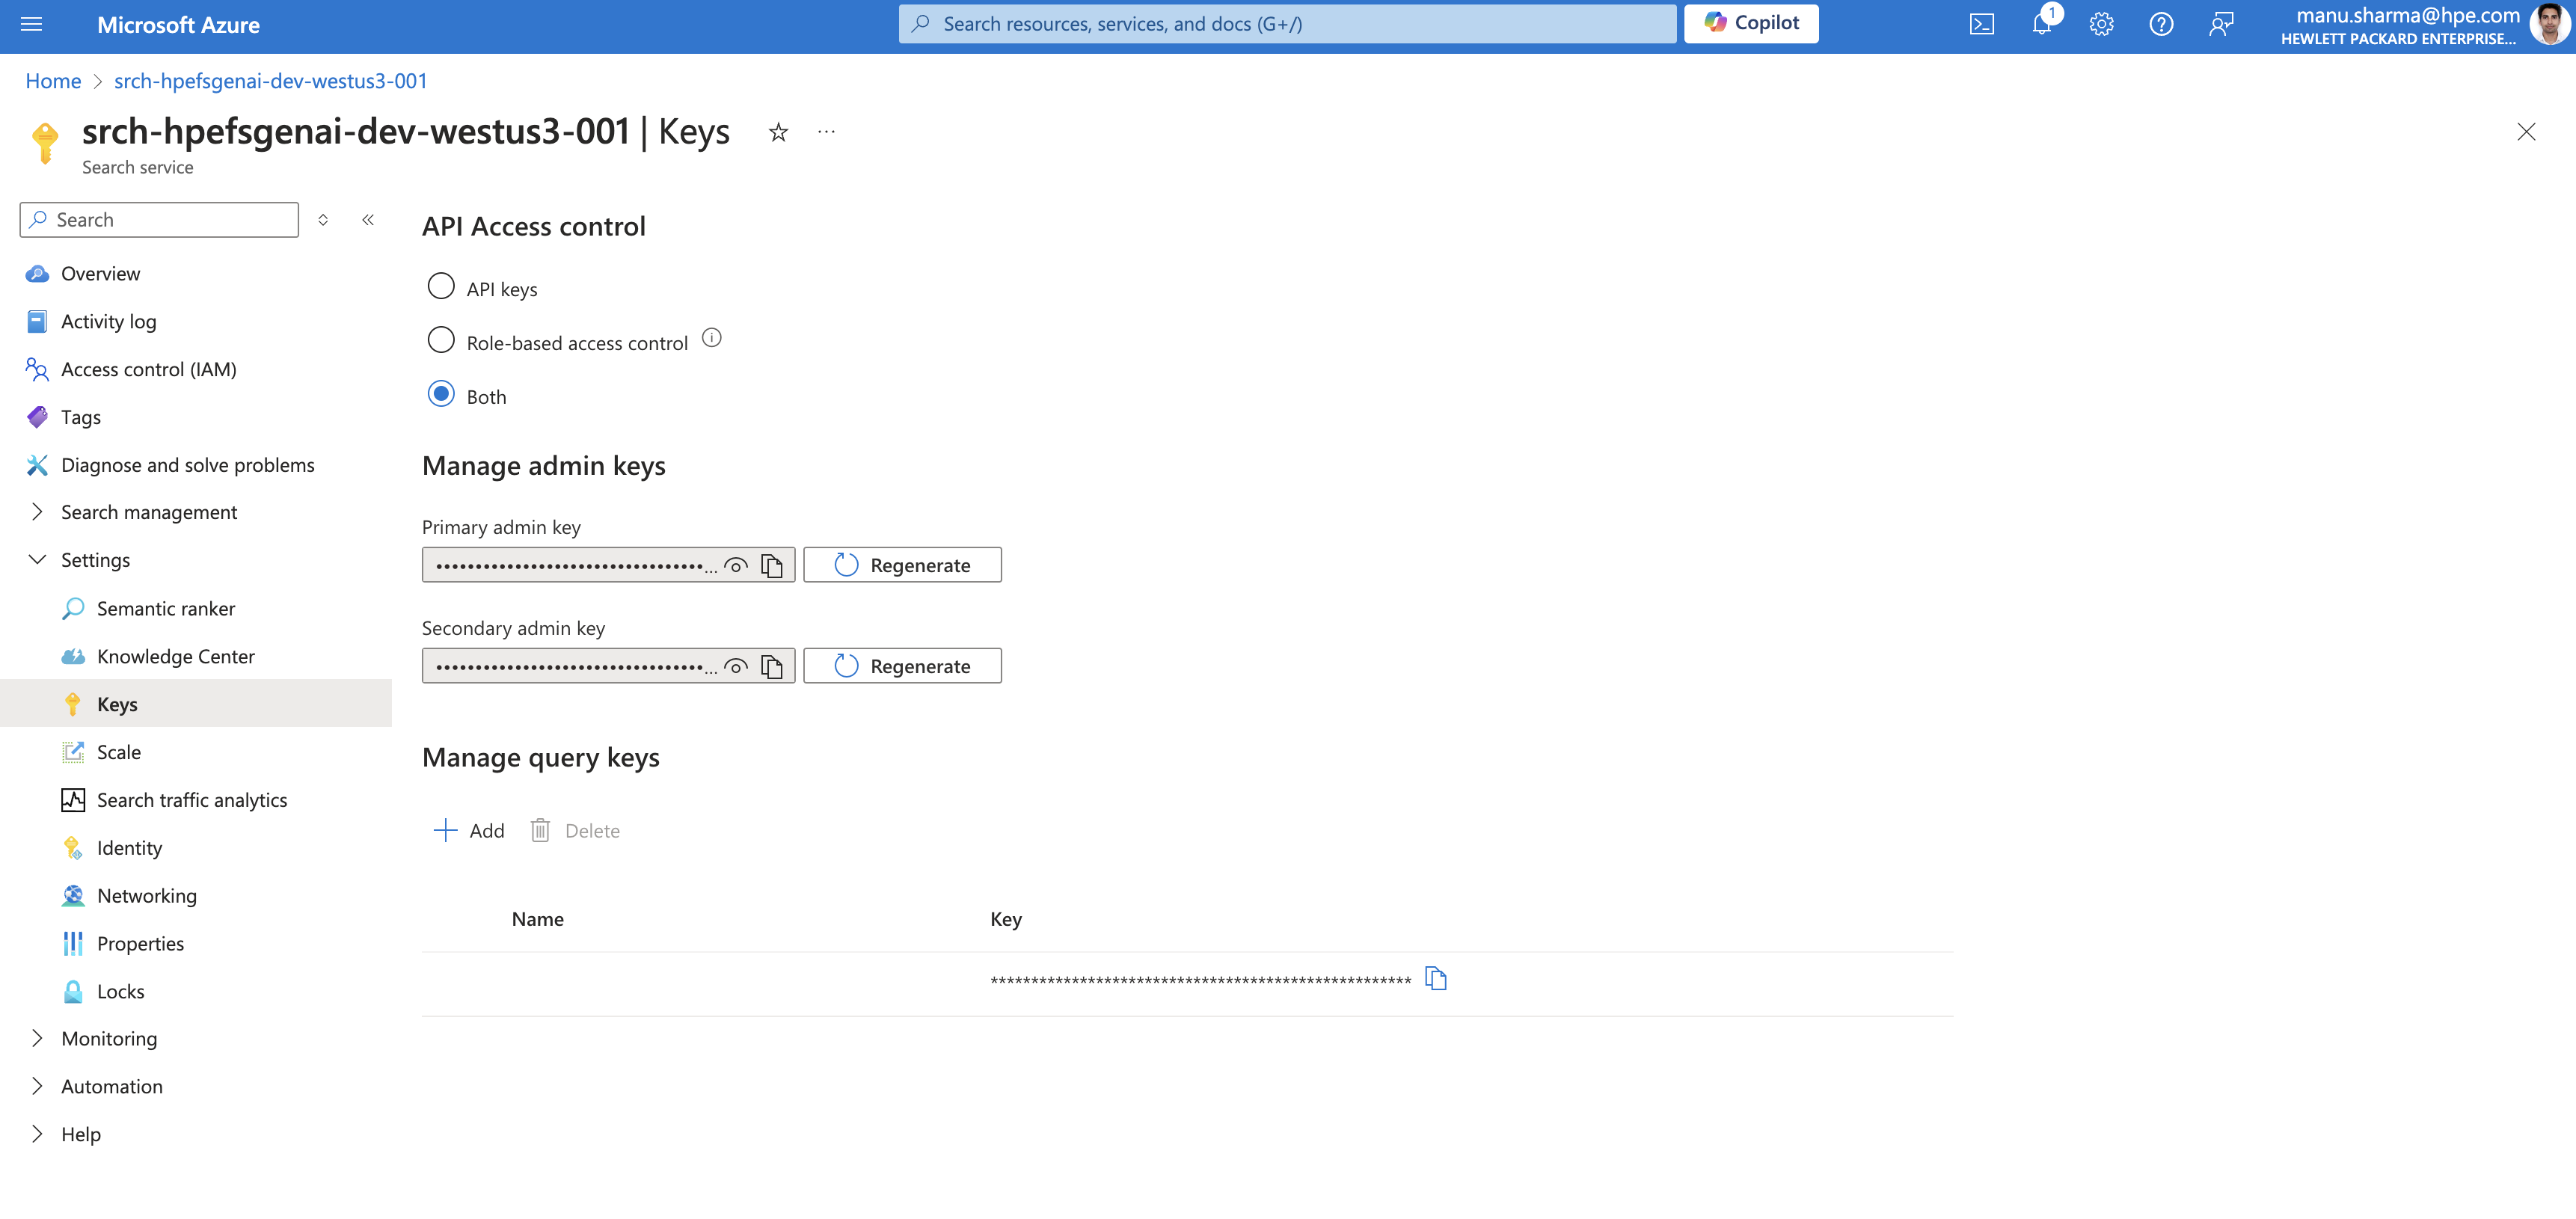The image size is (2576, 1219).
Task: Reveal the secondary admin key value
Action: tap(736, 667)
